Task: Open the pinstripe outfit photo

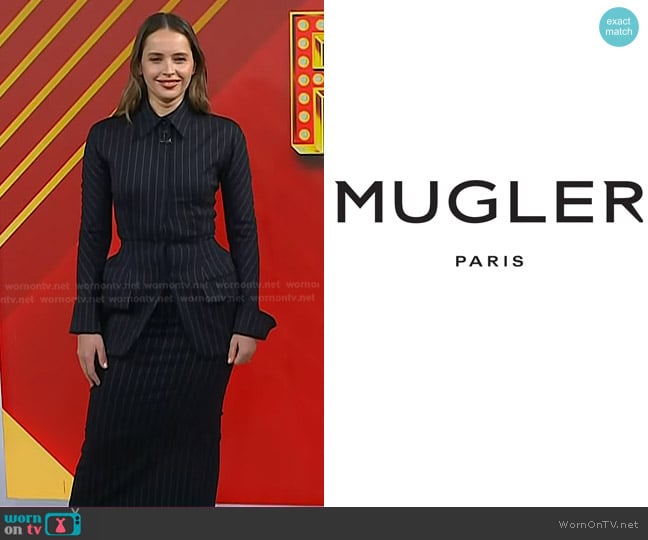Action: [x=162, y=253]
